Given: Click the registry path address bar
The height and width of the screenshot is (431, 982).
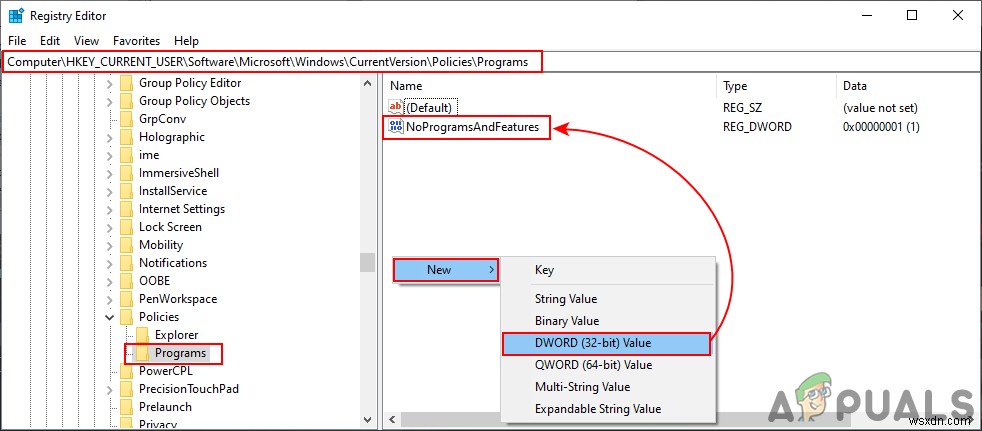Looking at the screenshot, I should [491, 62].
